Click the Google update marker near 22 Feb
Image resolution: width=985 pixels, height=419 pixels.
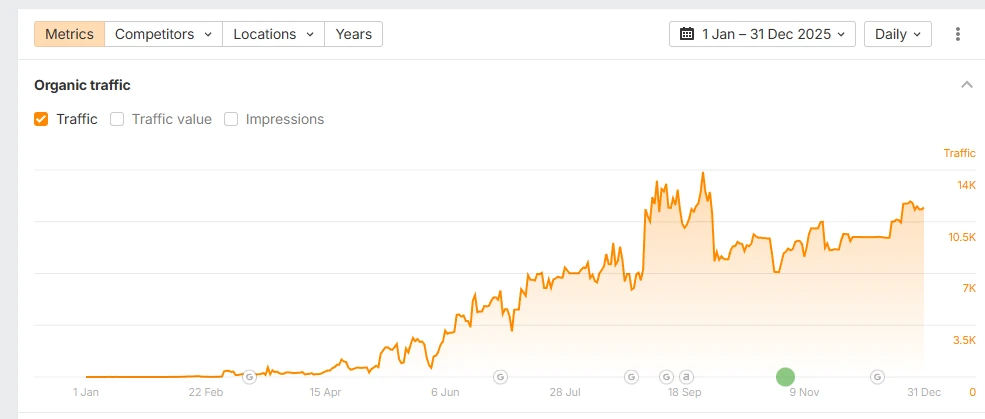pyautogui.click(x=249, y=377)
